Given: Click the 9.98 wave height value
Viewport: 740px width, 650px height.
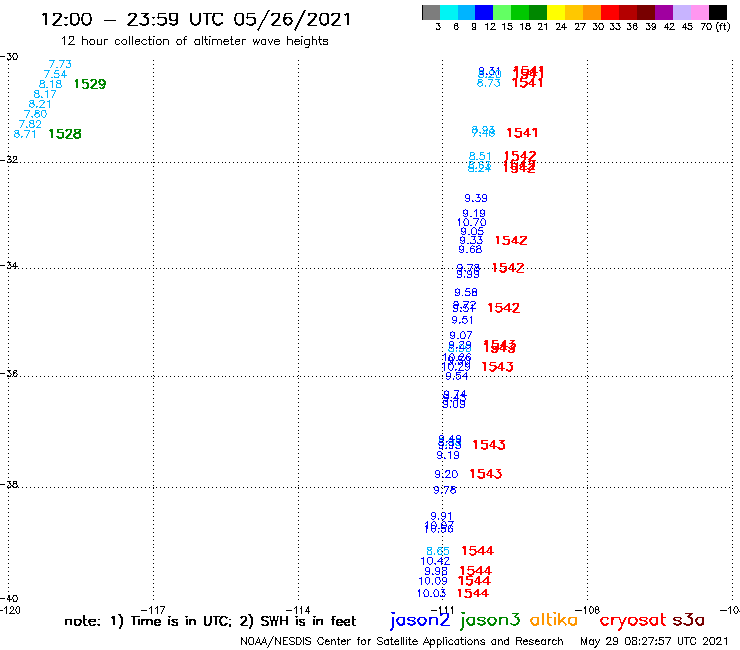Looking at the screenshot, I should (x=436, y=571).
